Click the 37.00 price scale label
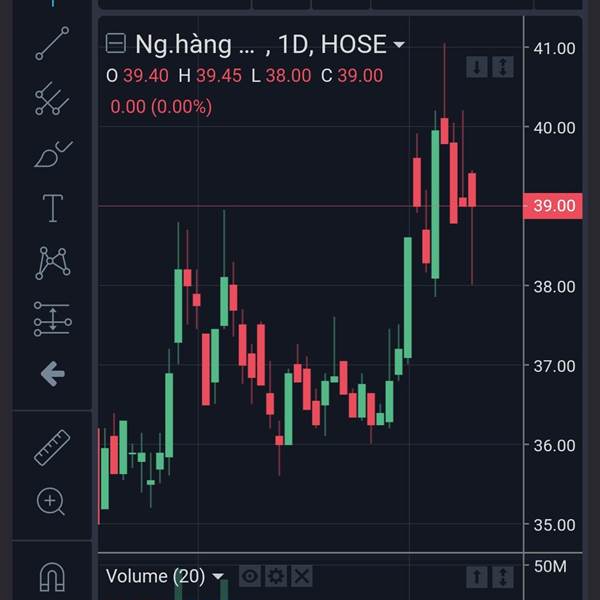The image size is (600, 600). click(554, 366)
